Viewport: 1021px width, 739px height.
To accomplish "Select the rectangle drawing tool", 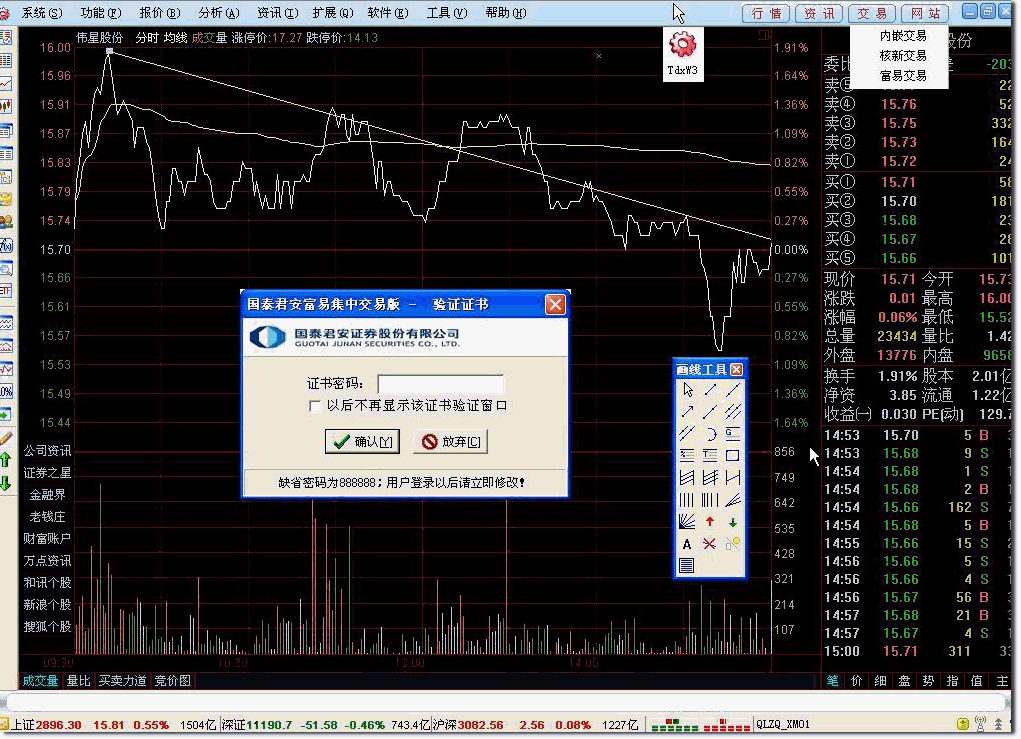I will coord(733,455).
